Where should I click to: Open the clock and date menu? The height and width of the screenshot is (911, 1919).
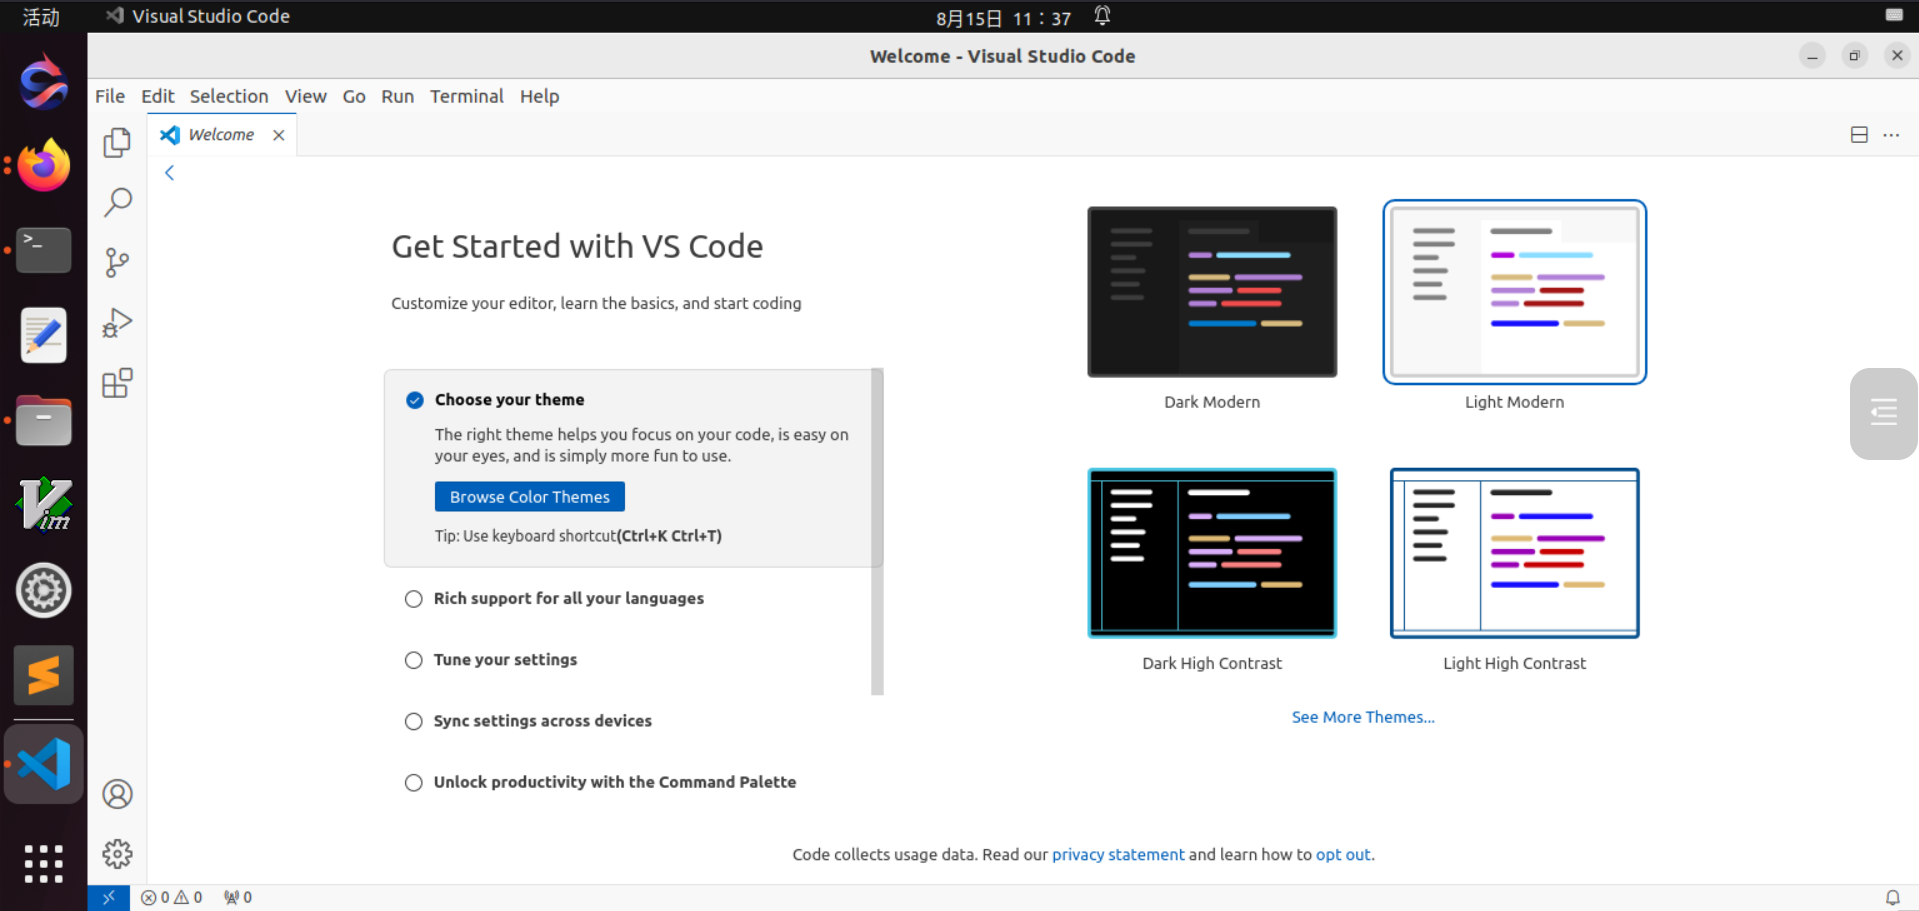pyautogui.click(x=1003, y=18)
